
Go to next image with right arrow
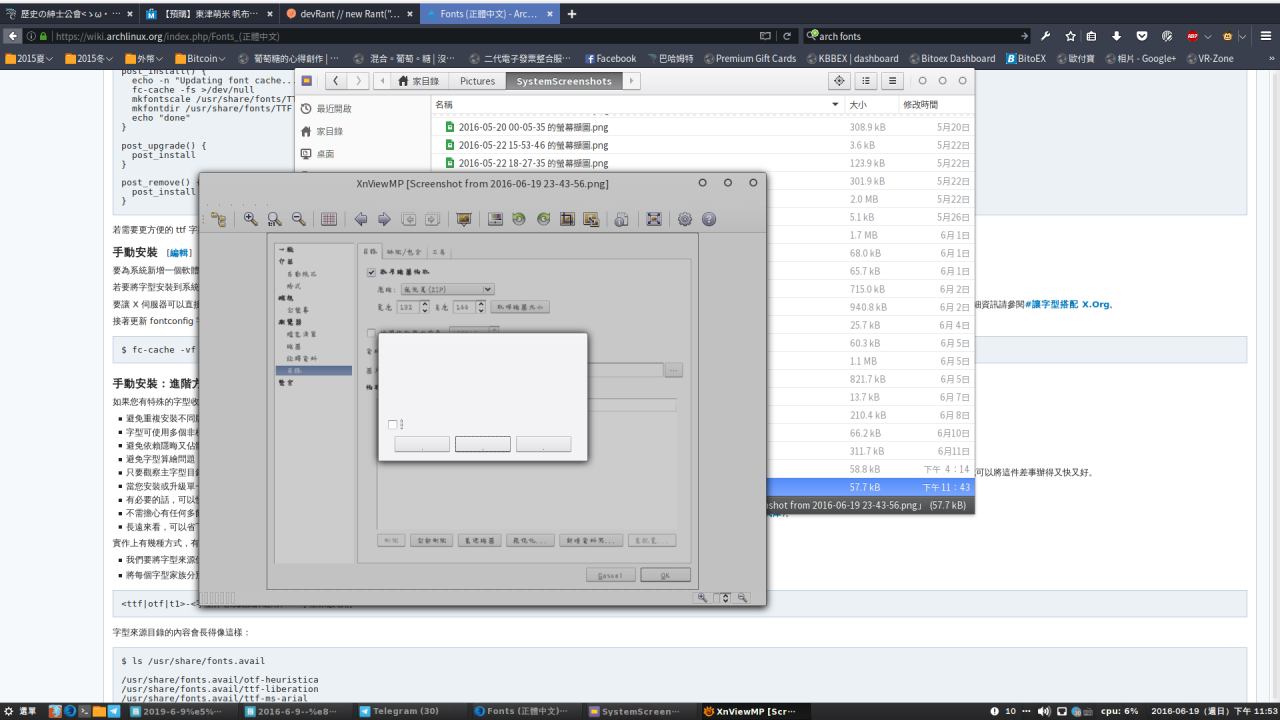[x=384, y=220]
